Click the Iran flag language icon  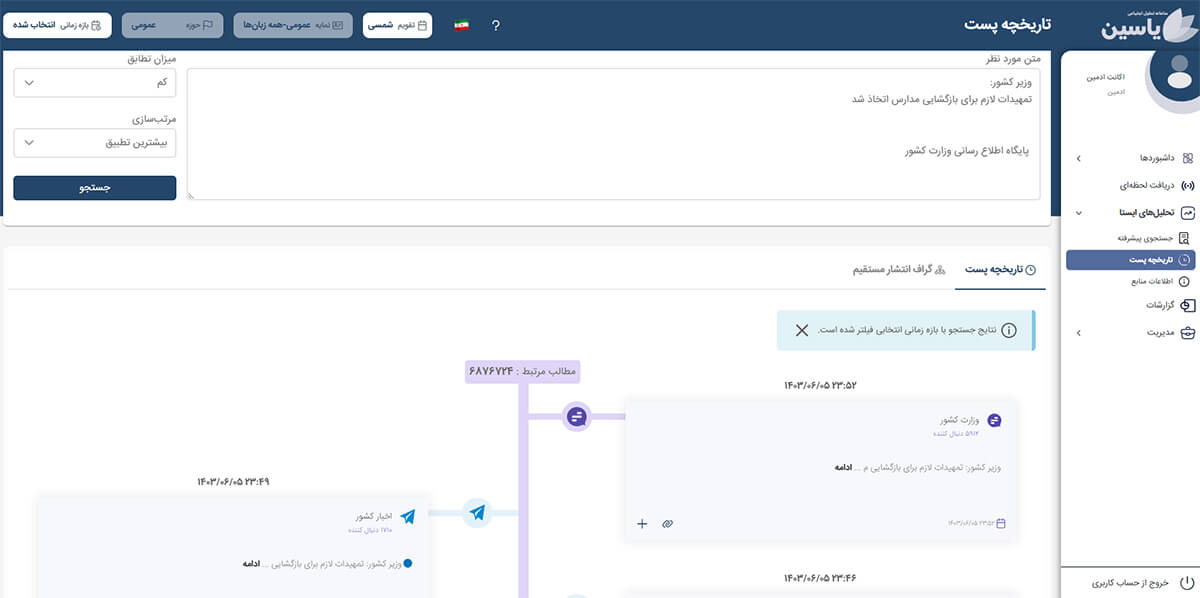(461, 25)
